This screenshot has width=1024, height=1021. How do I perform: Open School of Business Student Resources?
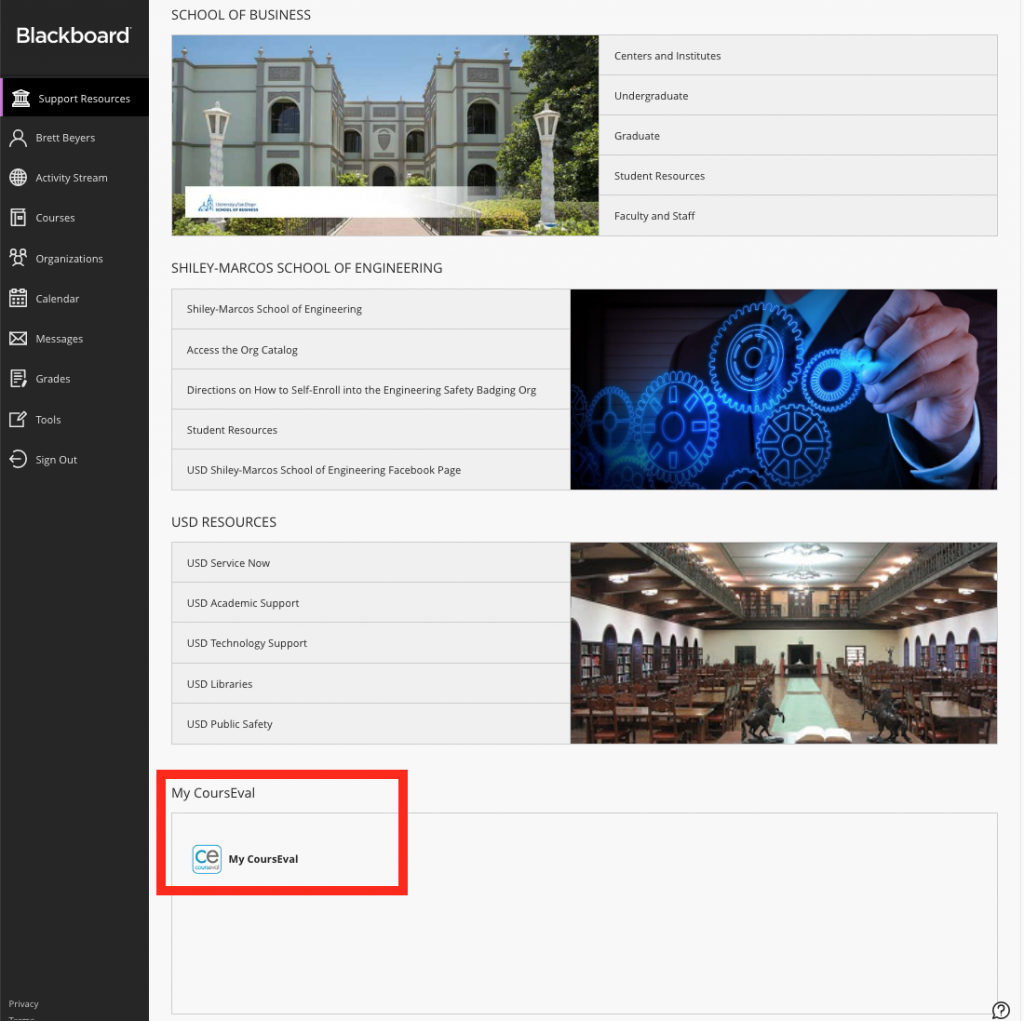(x=798, y=176)
